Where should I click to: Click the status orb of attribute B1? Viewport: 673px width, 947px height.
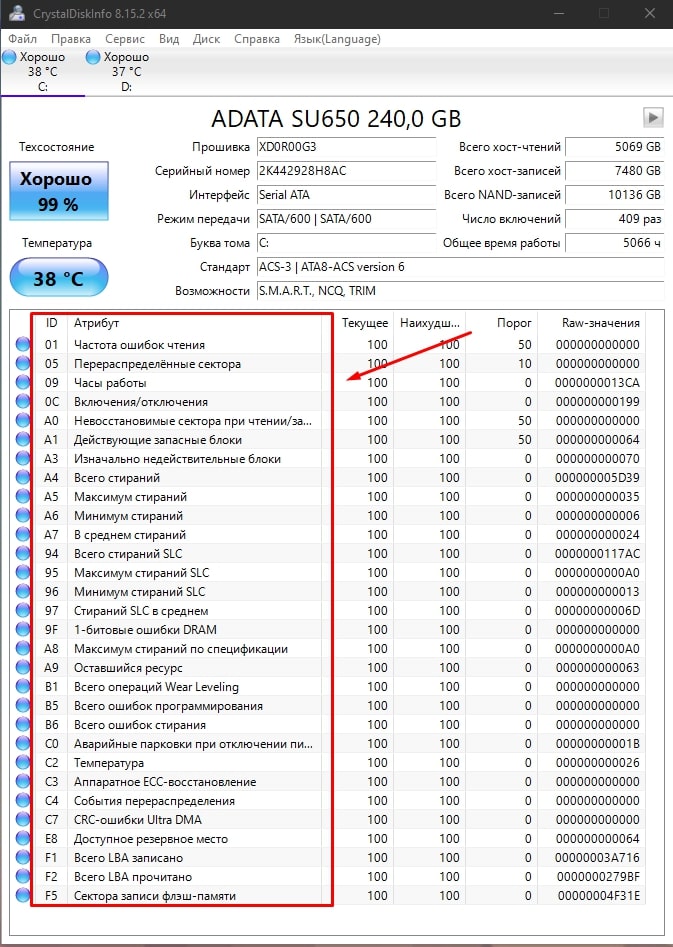click(x=23, y=687)
